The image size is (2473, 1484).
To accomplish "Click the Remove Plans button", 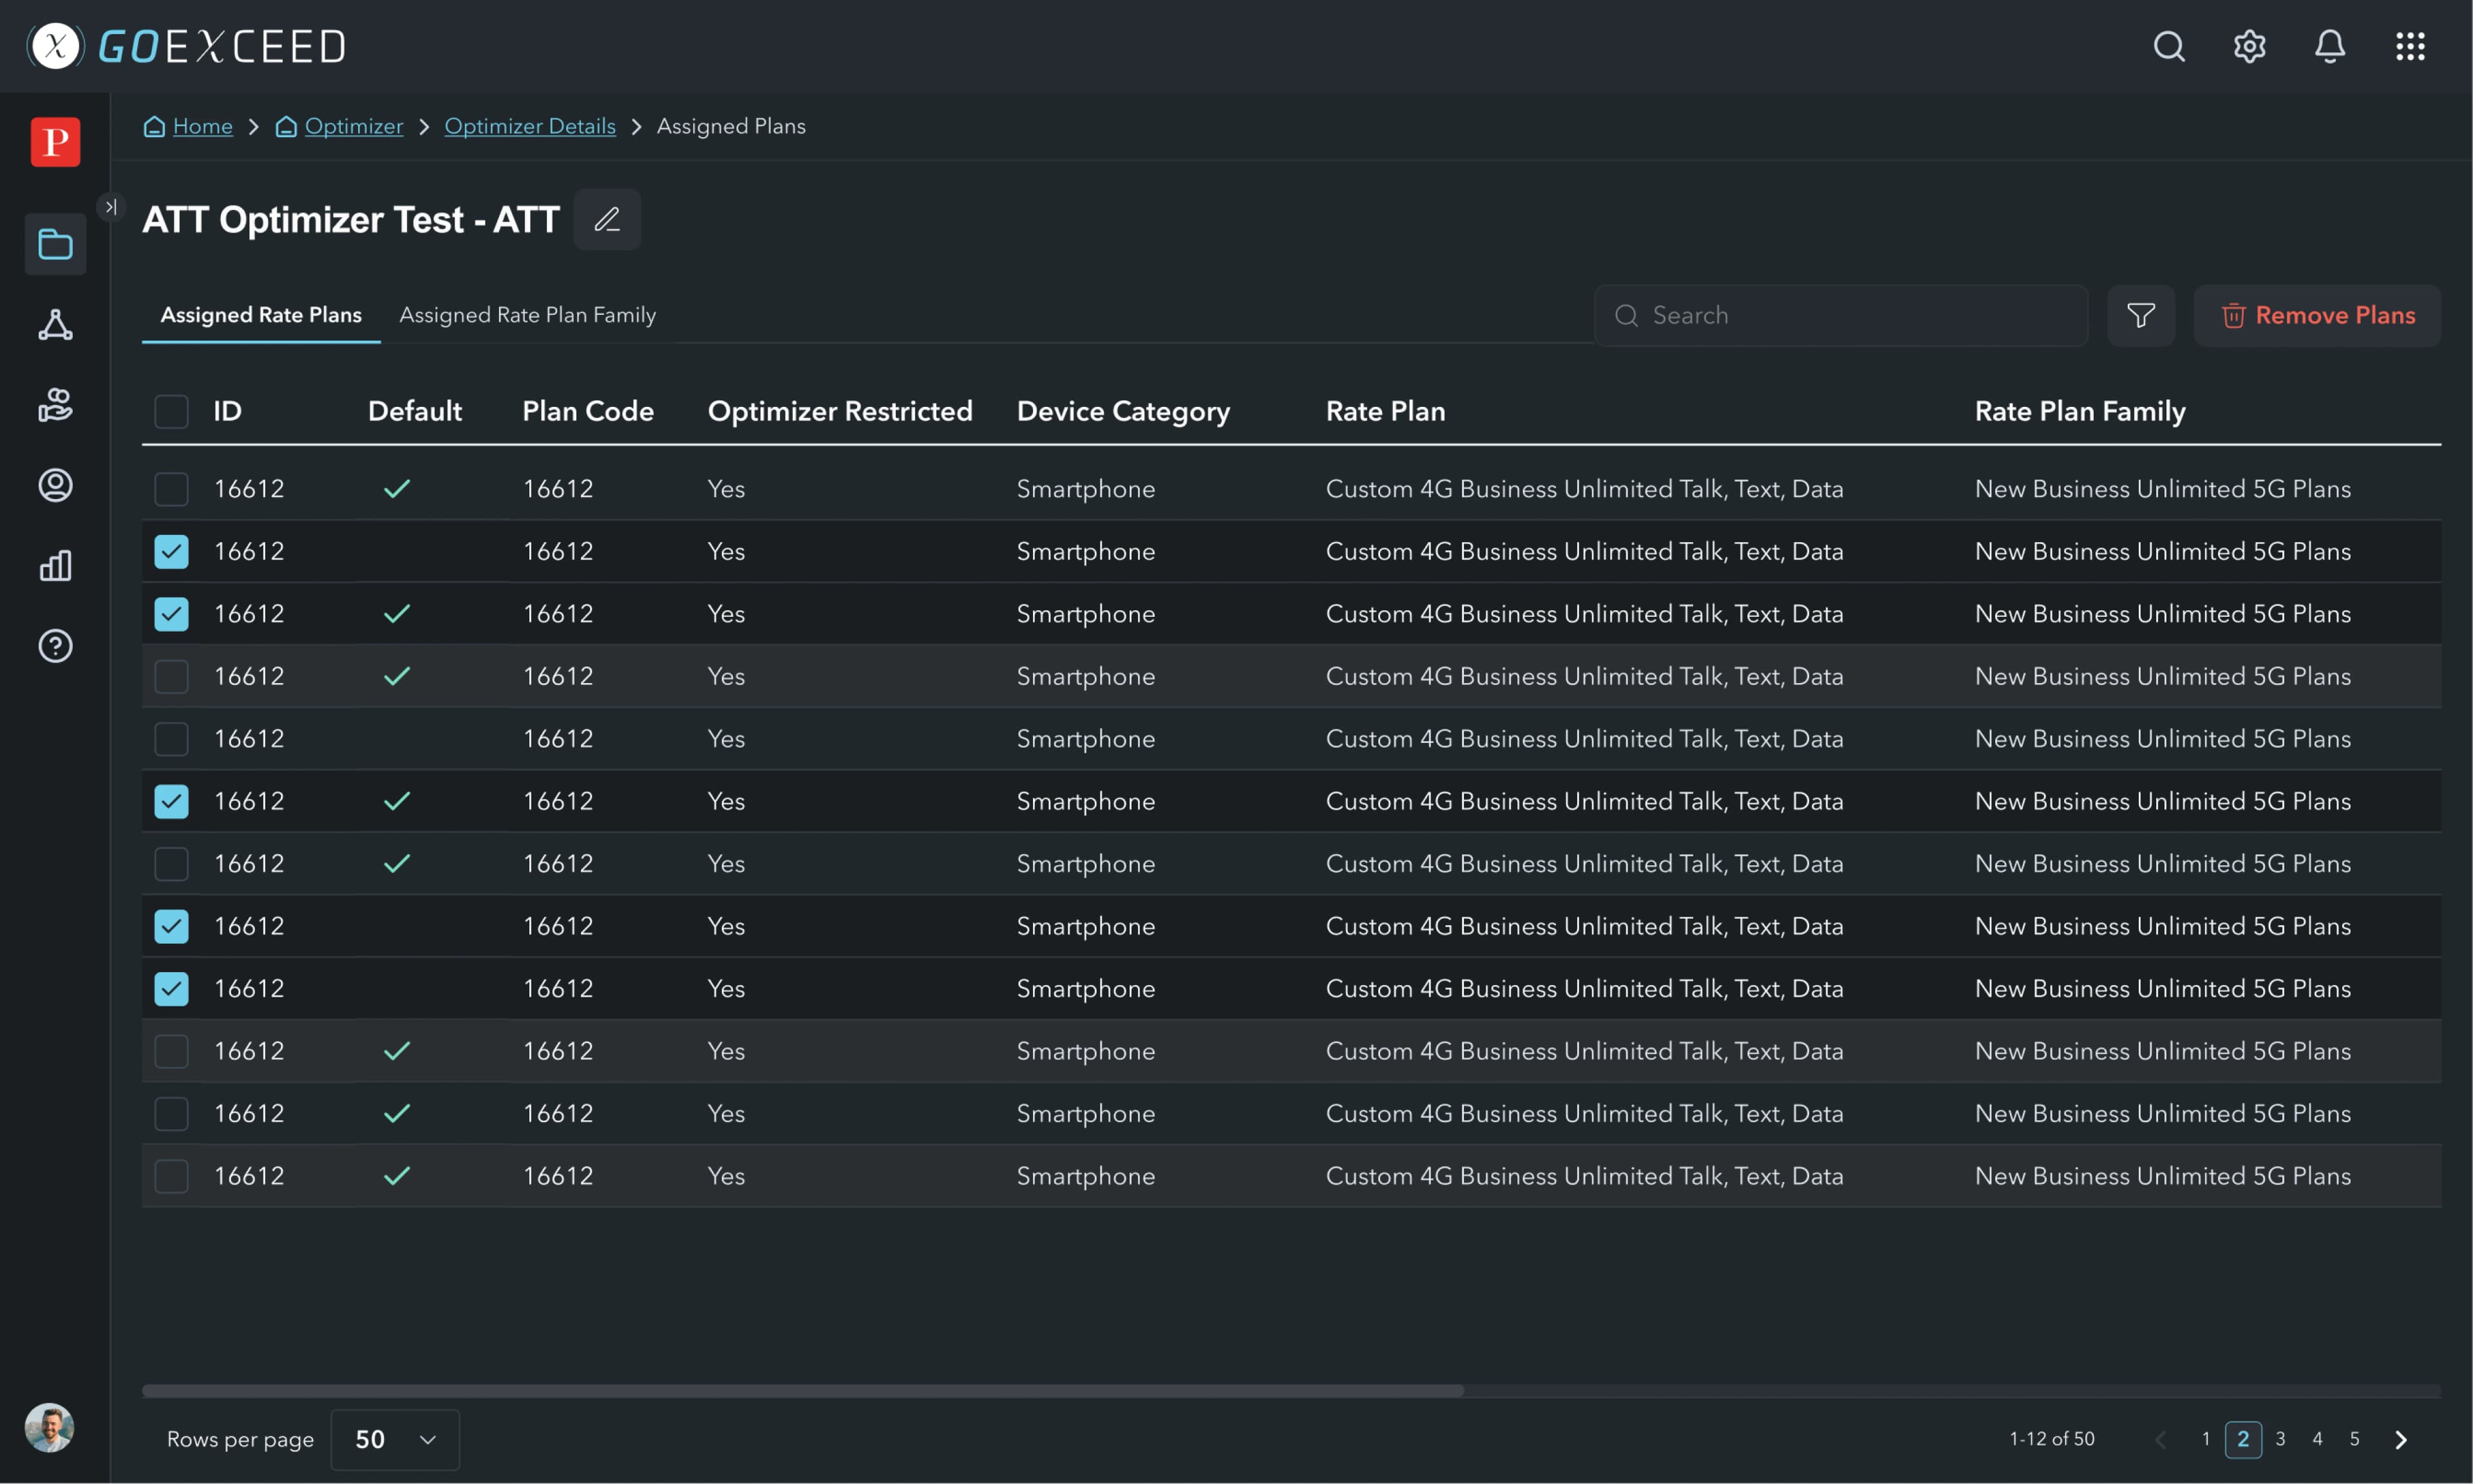I will coord(2317,316).
